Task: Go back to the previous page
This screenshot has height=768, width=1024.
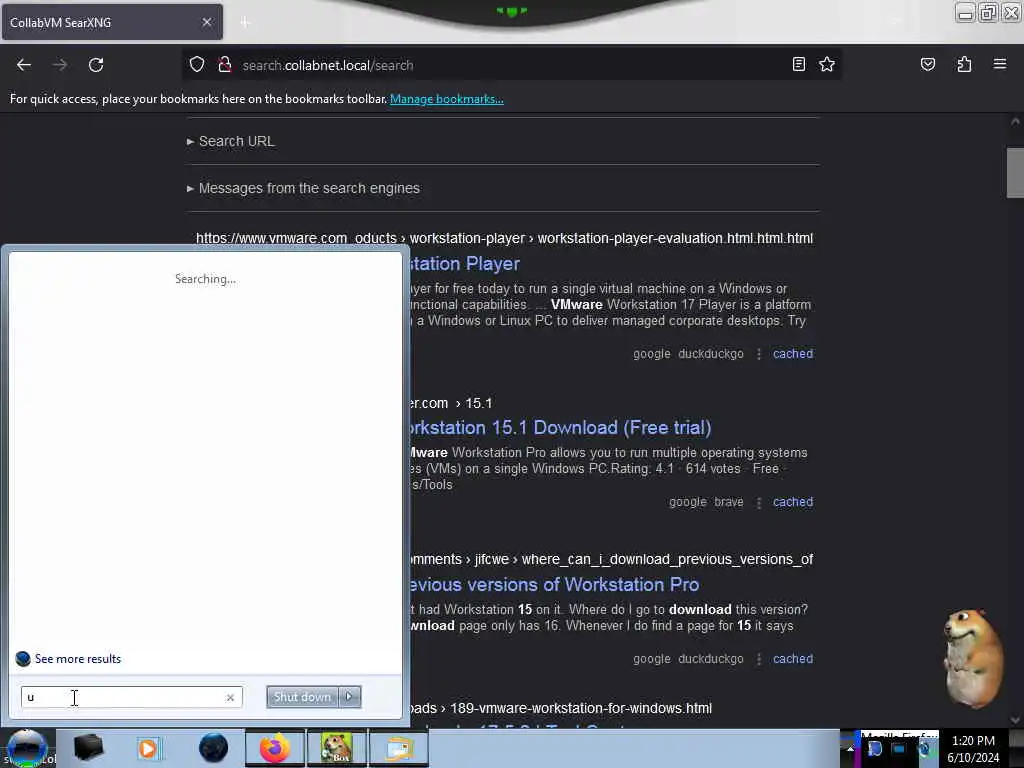Action: pyautogui.click(x=24, y=65)
